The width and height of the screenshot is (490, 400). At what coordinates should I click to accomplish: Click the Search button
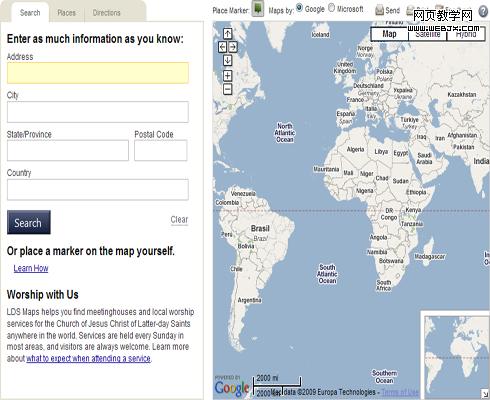(x=29, y=222)
